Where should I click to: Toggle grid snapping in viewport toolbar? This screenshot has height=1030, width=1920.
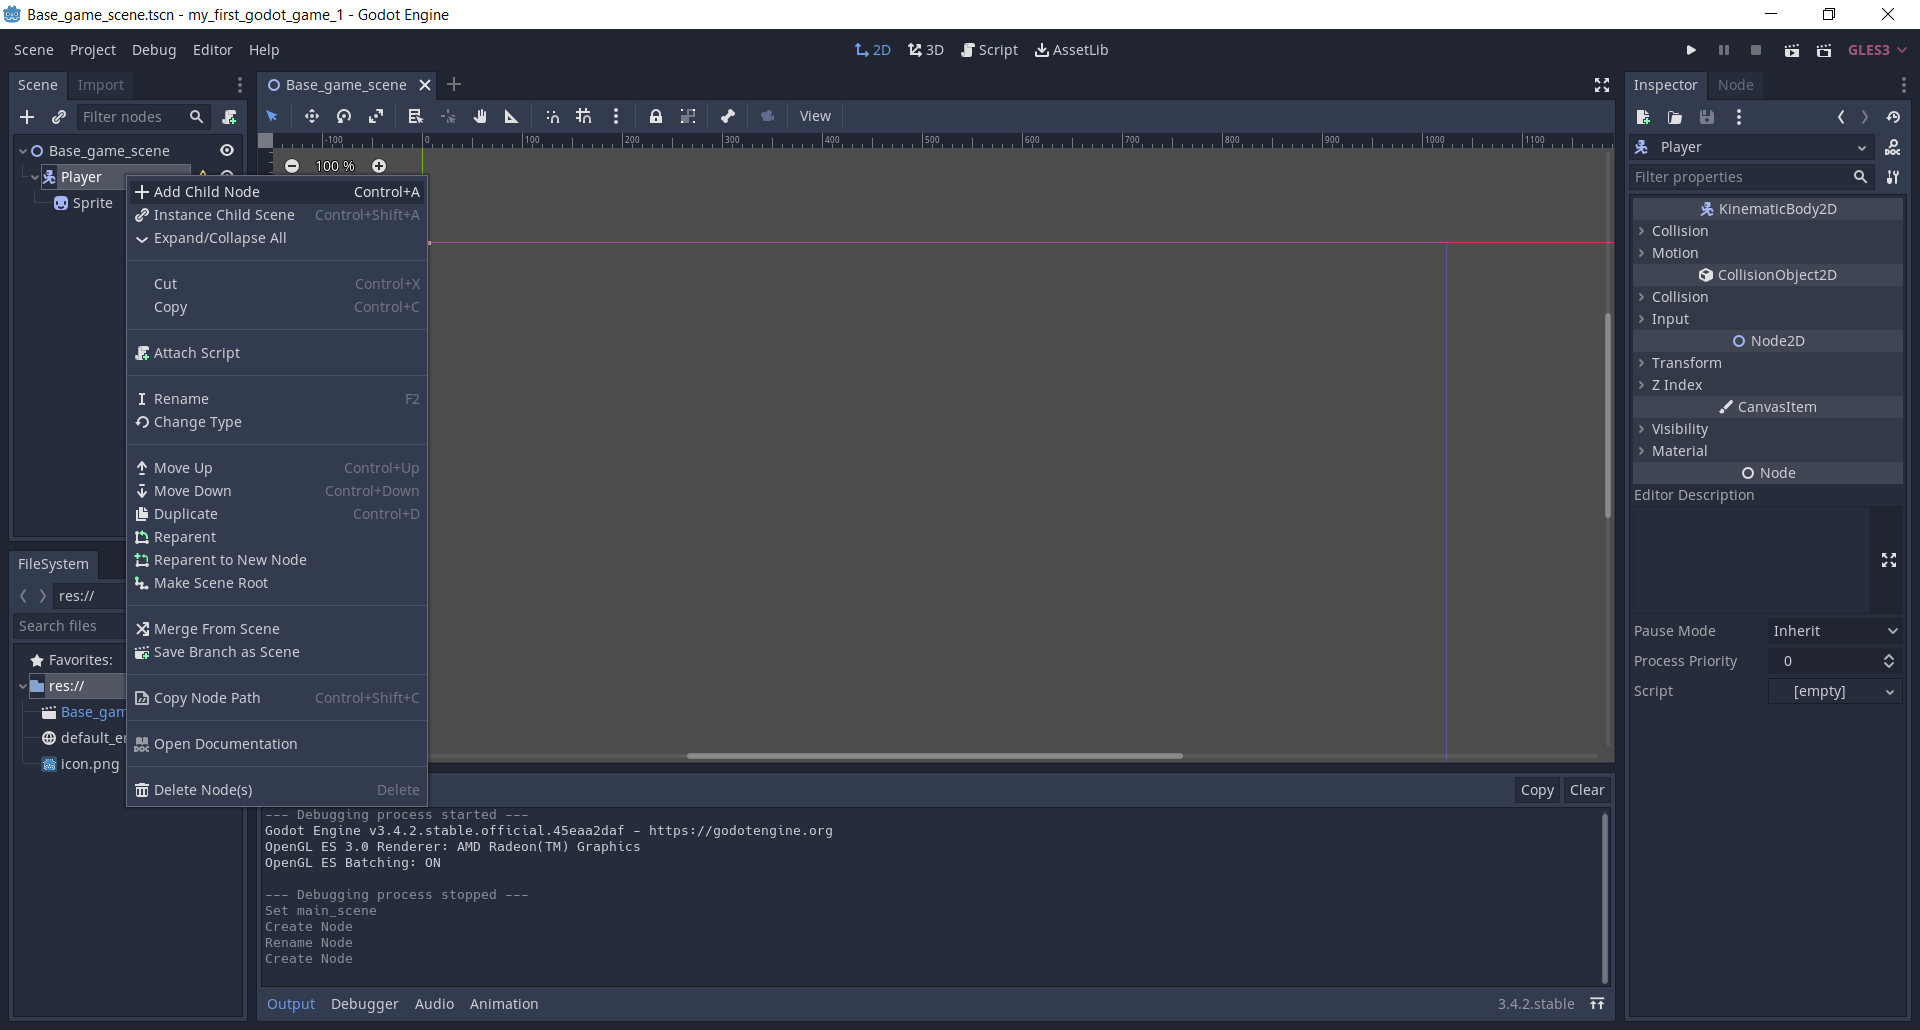[x=584, y=116]
